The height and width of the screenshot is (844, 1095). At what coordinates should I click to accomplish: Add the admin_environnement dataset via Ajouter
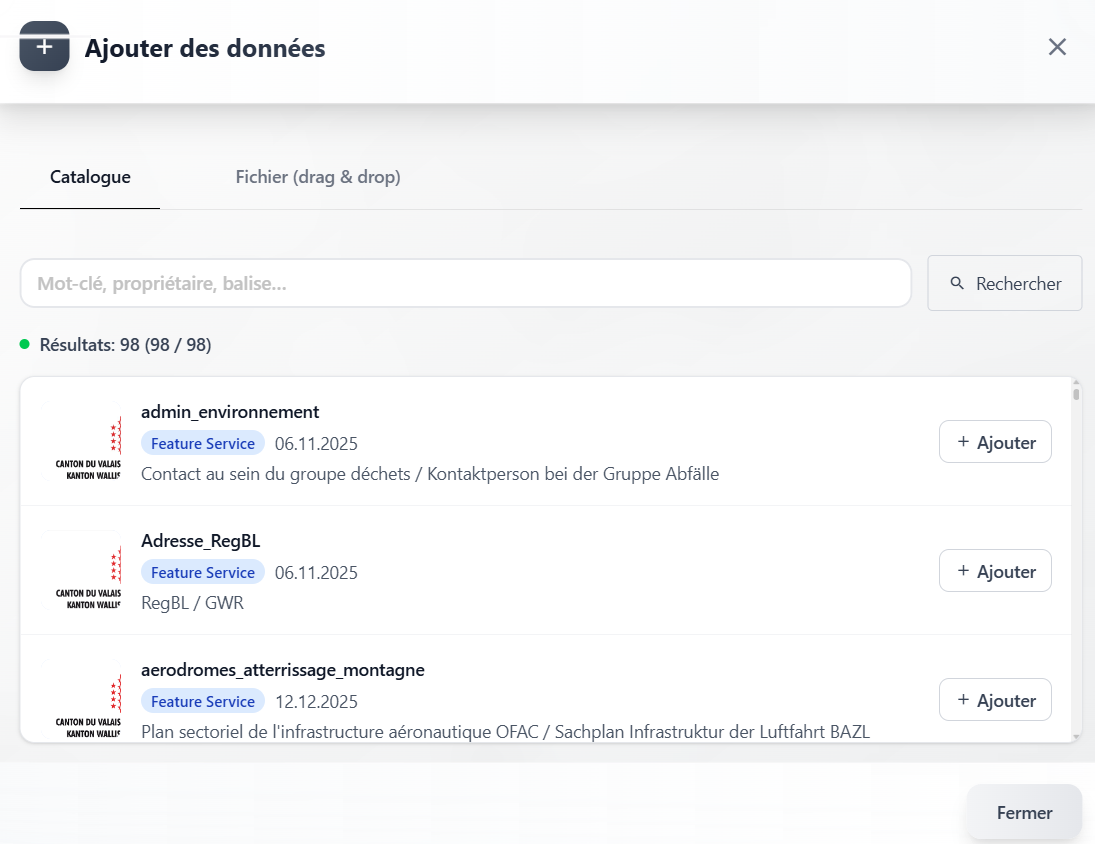tap(995, 441)
